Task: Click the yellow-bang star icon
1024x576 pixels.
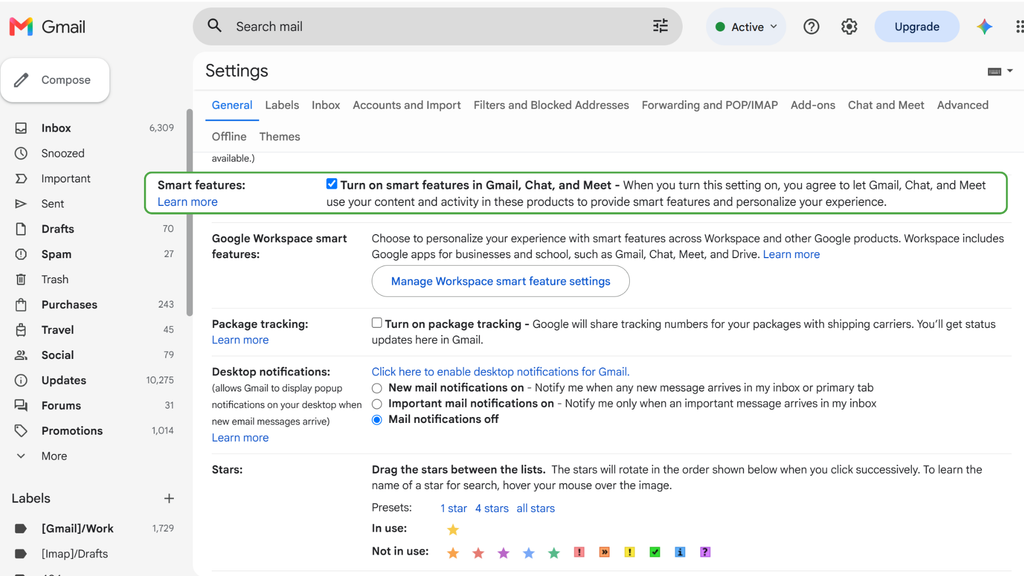Action: [x=630, y=552]
